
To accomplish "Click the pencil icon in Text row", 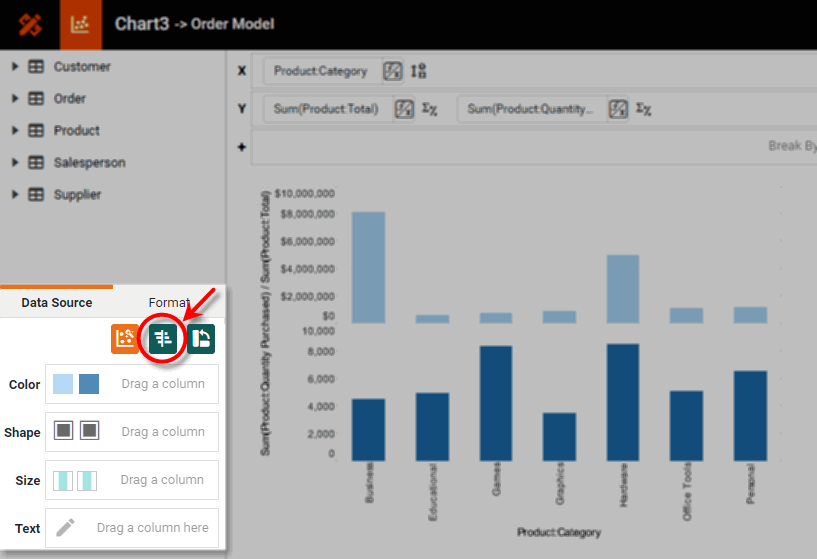I will pos(65,527).
